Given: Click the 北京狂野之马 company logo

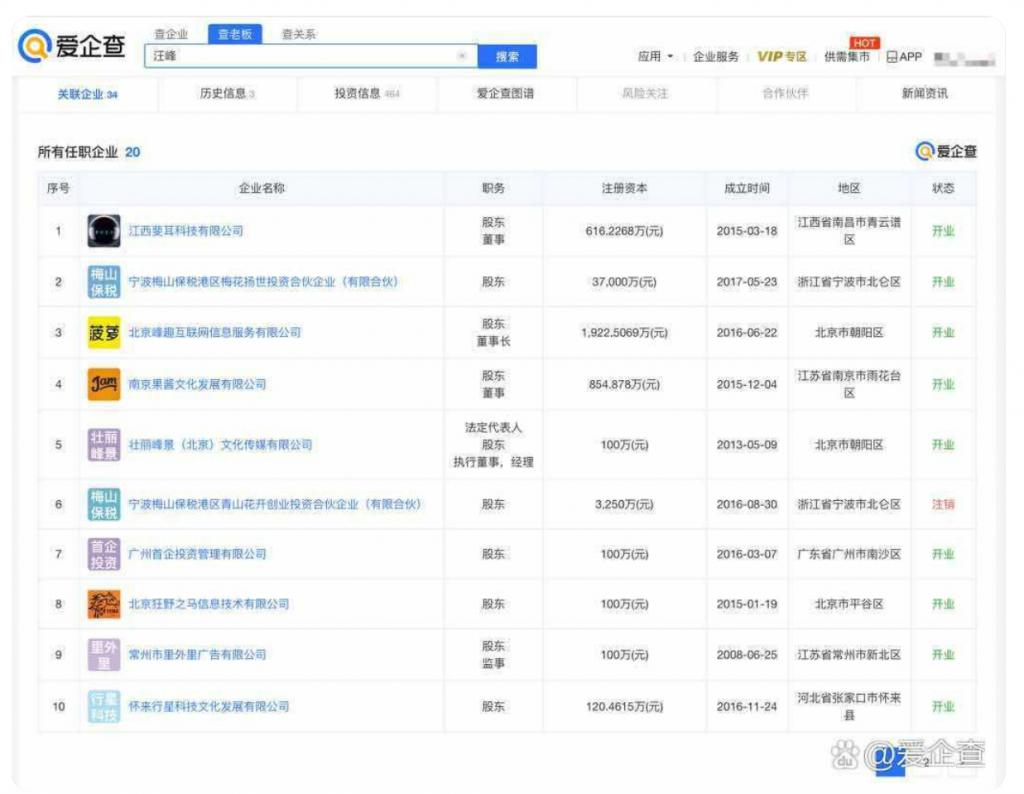Looking at the screenshot, I should [x=104, y=604].
